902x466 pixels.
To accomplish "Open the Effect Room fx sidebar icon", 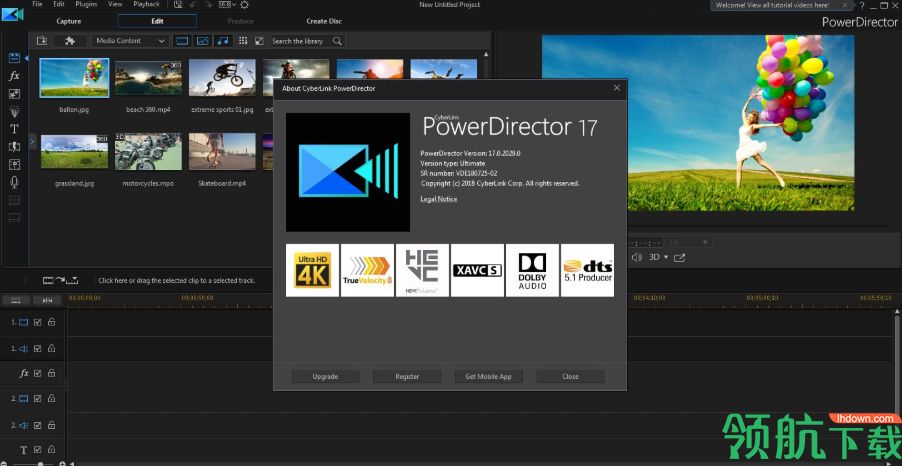I will click(x=14, y=76).
